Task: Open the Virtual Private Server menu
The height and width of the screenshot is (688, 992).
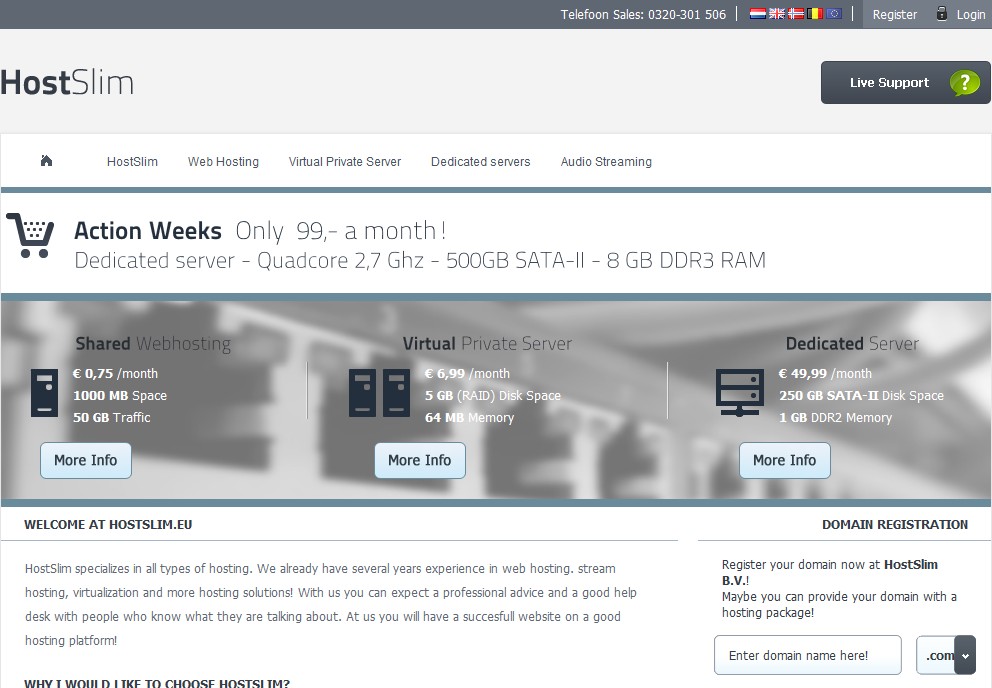Action: pyautogui.click(x=345, y=161)
